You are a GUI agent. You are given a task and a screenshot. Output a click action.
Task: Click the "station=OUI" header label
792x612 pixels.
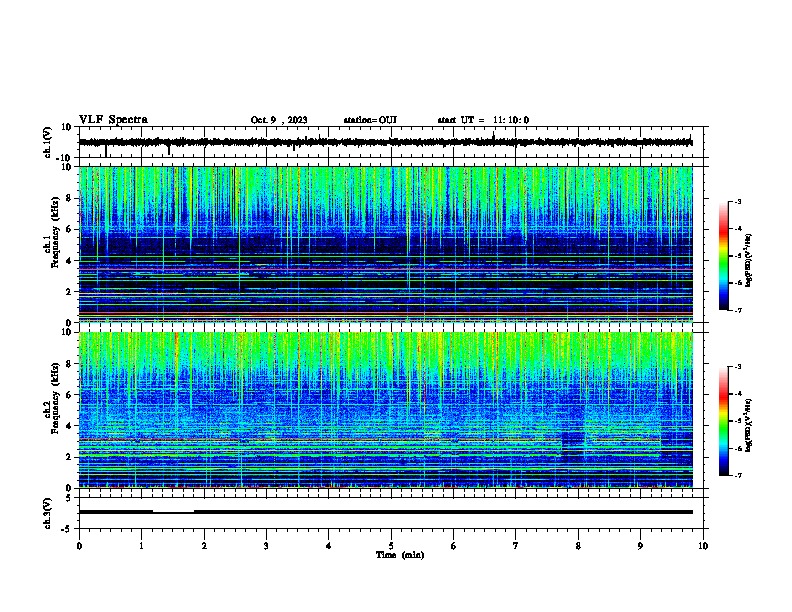pos(370,120)
